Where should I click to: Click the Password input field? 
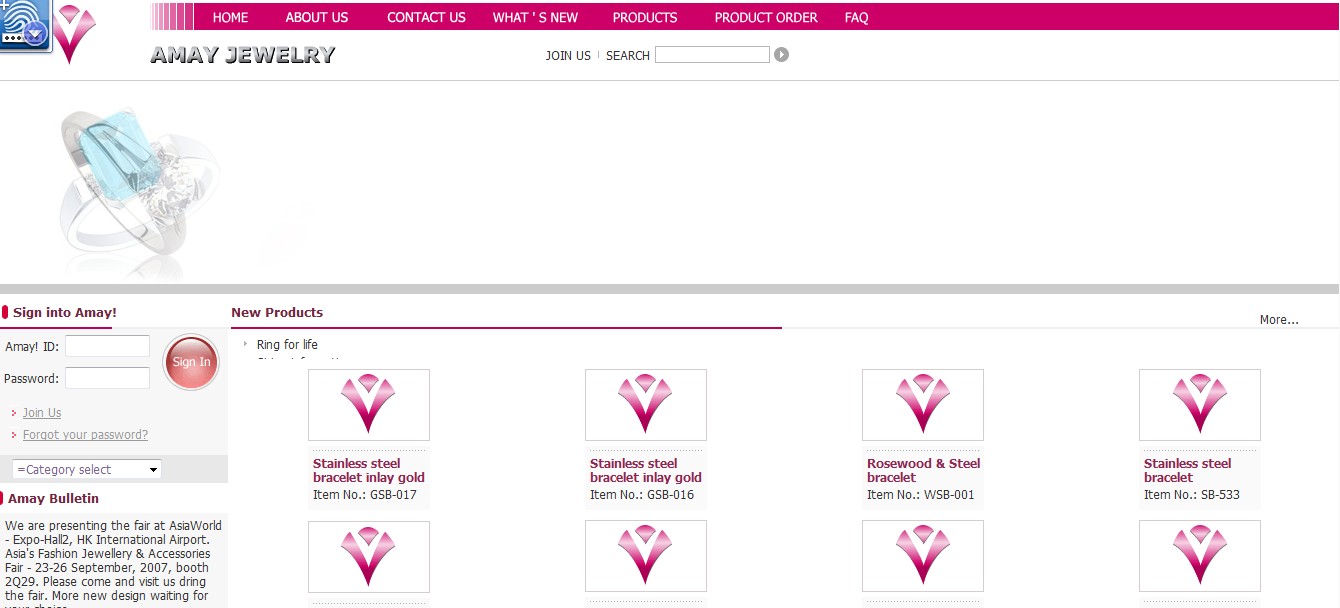coord(107,378)
